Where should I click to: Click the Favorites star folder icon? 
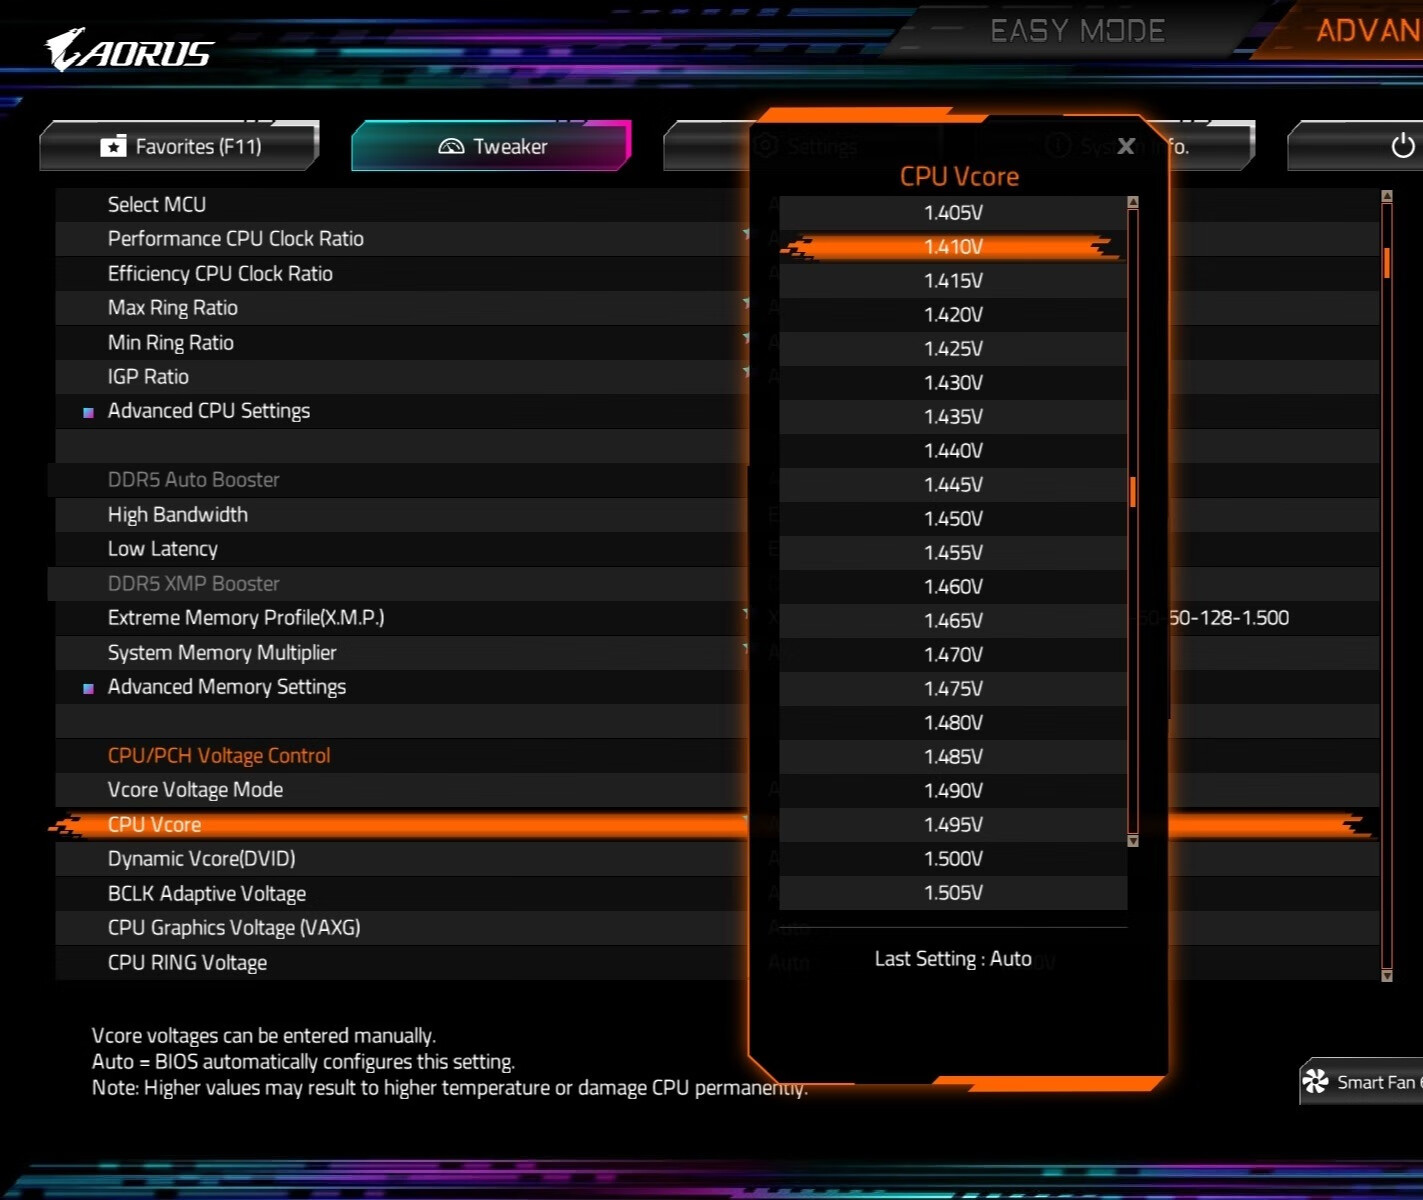[113, 147]
